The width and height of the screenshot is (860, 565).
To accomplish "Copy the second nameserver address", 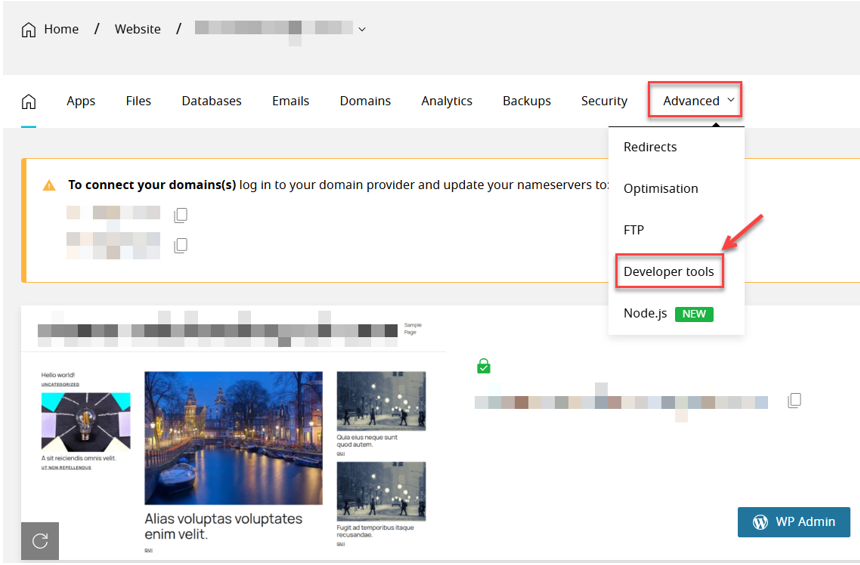I will pos(181,245).
